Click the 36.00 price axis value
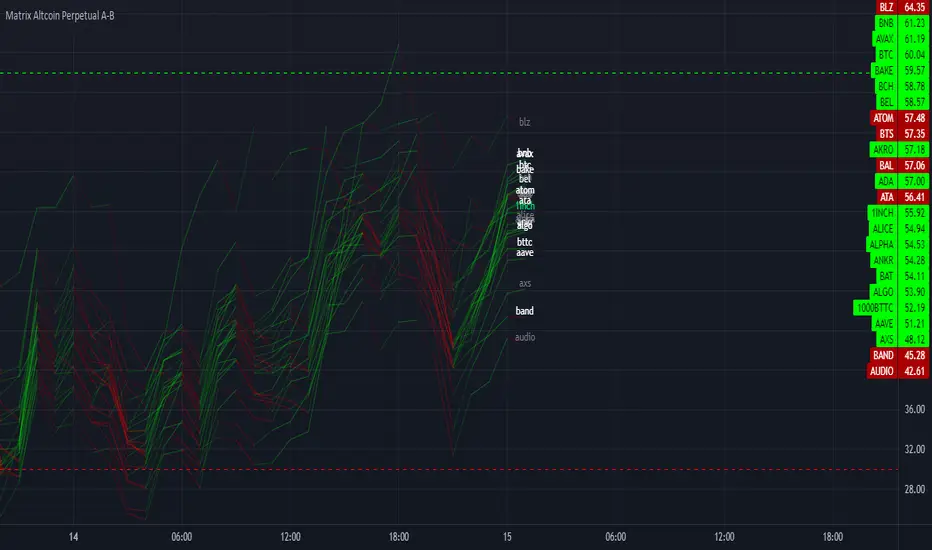932x550 pixels. [914, 409]
